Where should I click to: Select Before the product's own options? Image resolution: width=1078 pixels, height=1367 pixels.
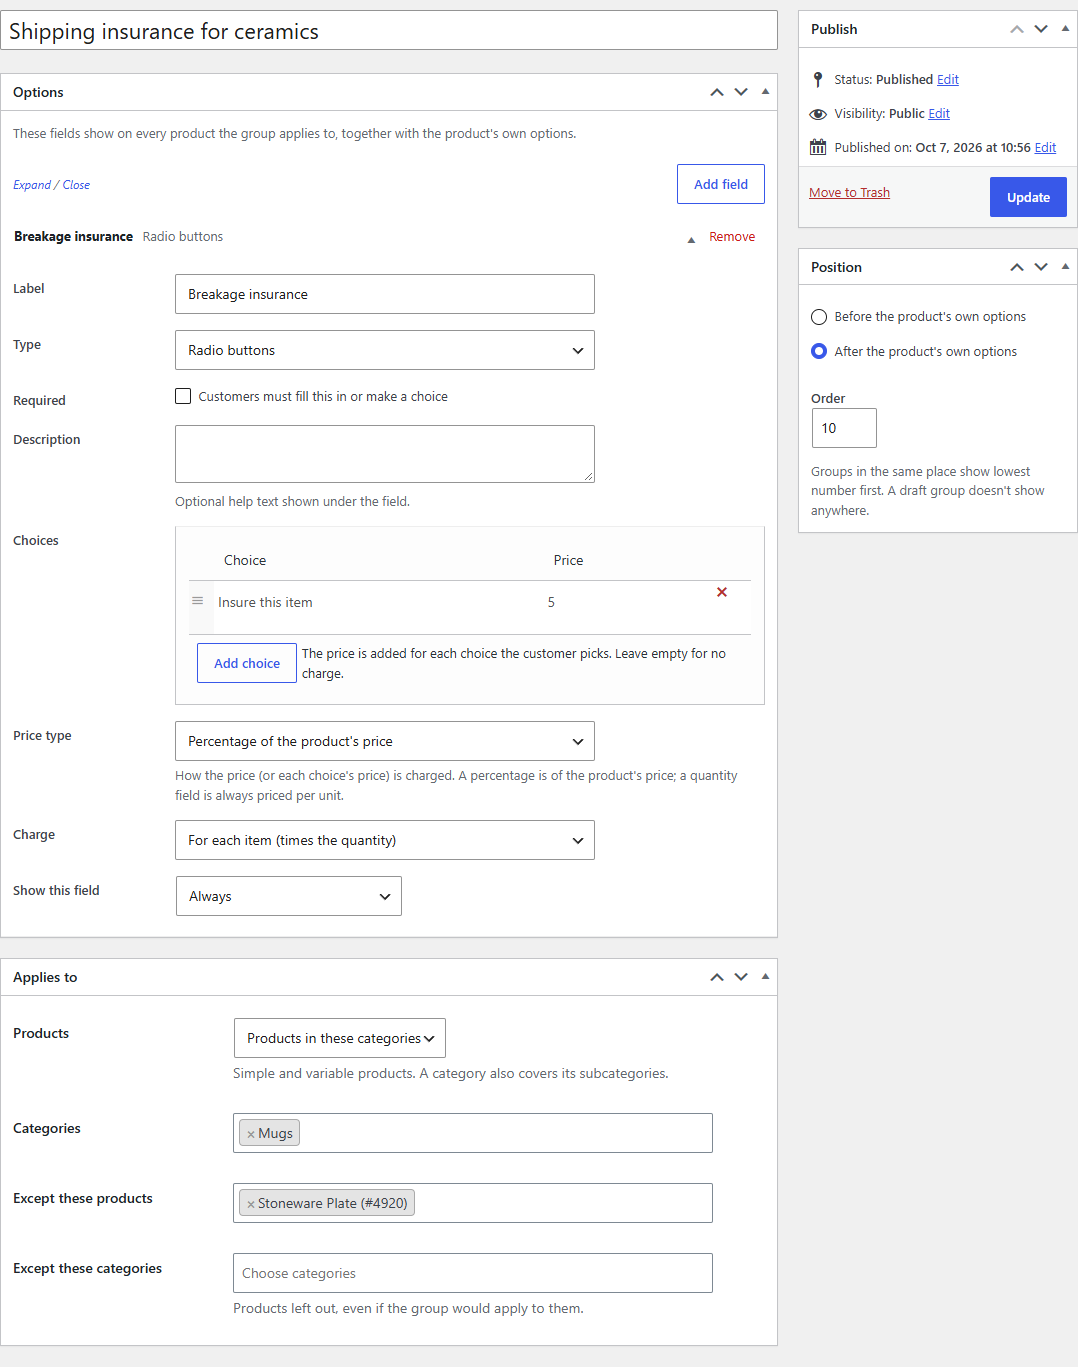[x=819, y=317]
